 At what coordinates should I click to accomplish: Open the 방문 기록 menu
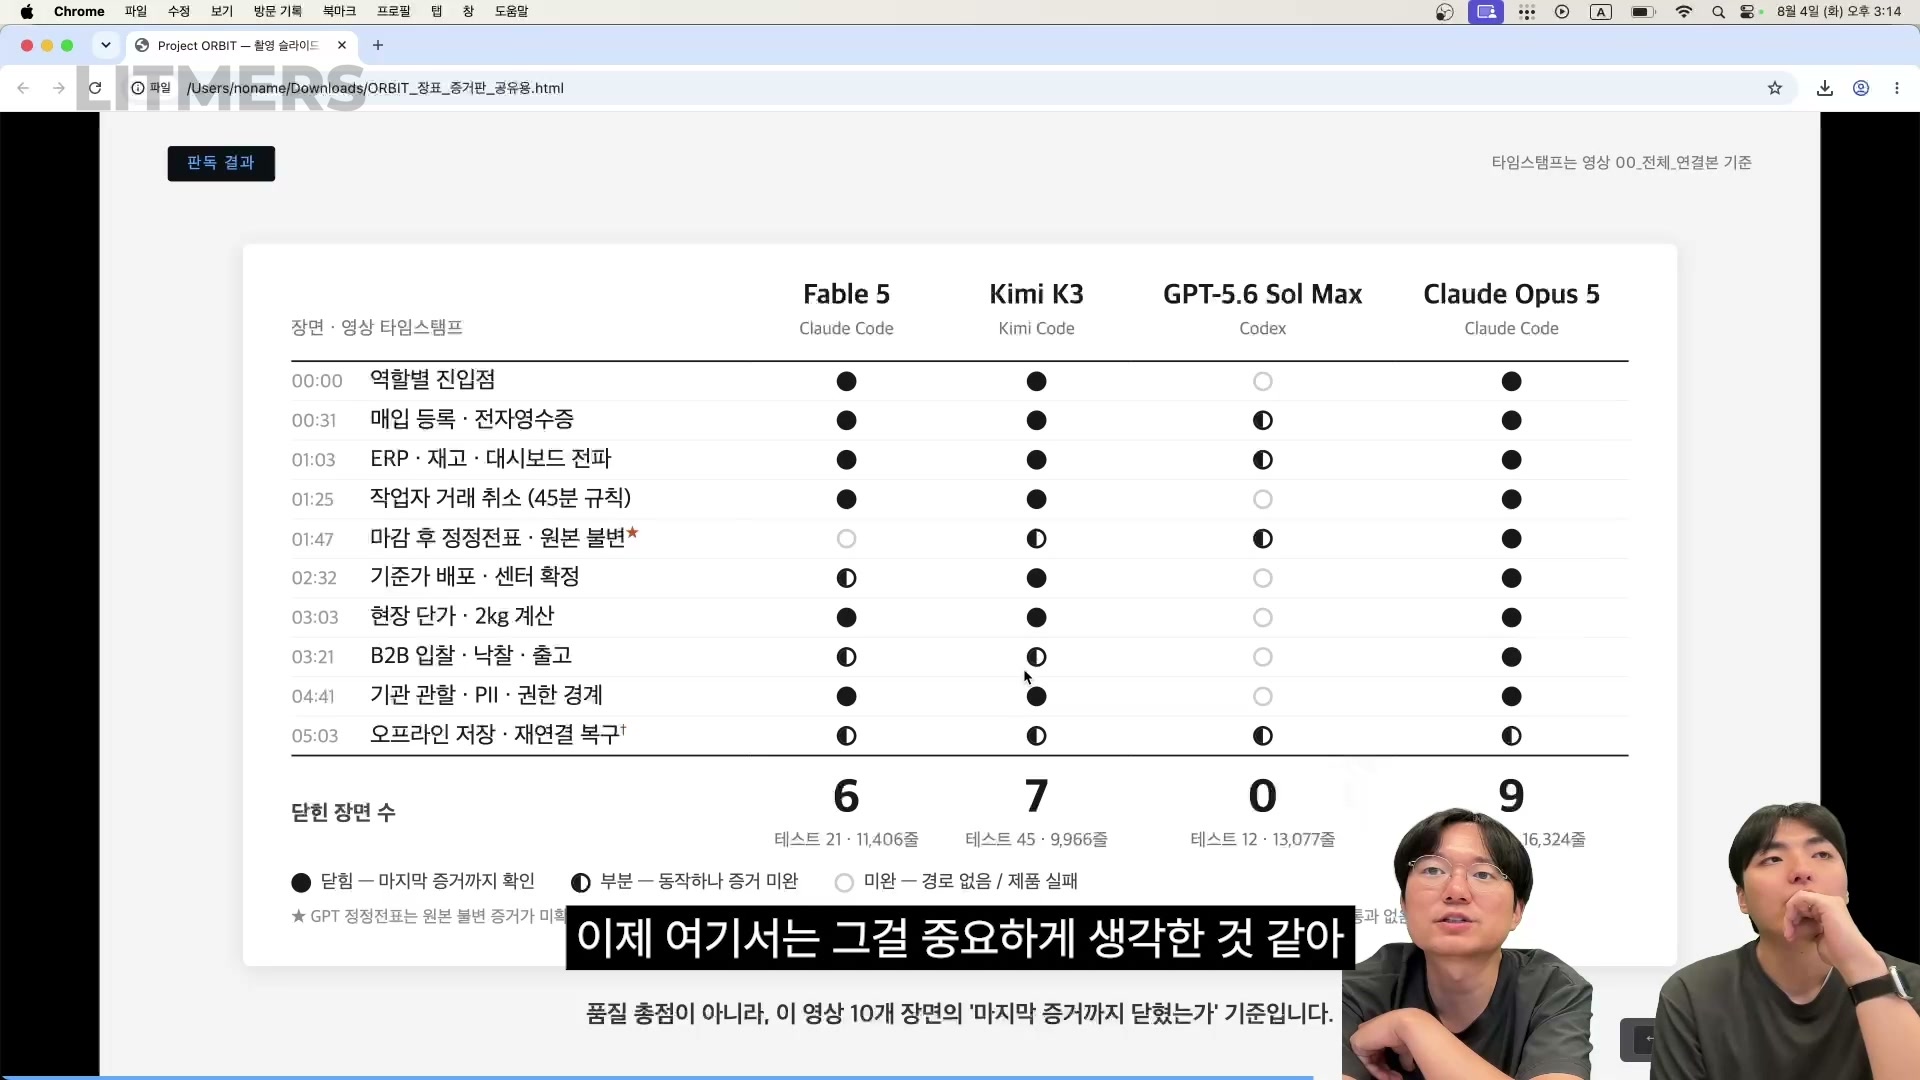click(x=278, y=12)
